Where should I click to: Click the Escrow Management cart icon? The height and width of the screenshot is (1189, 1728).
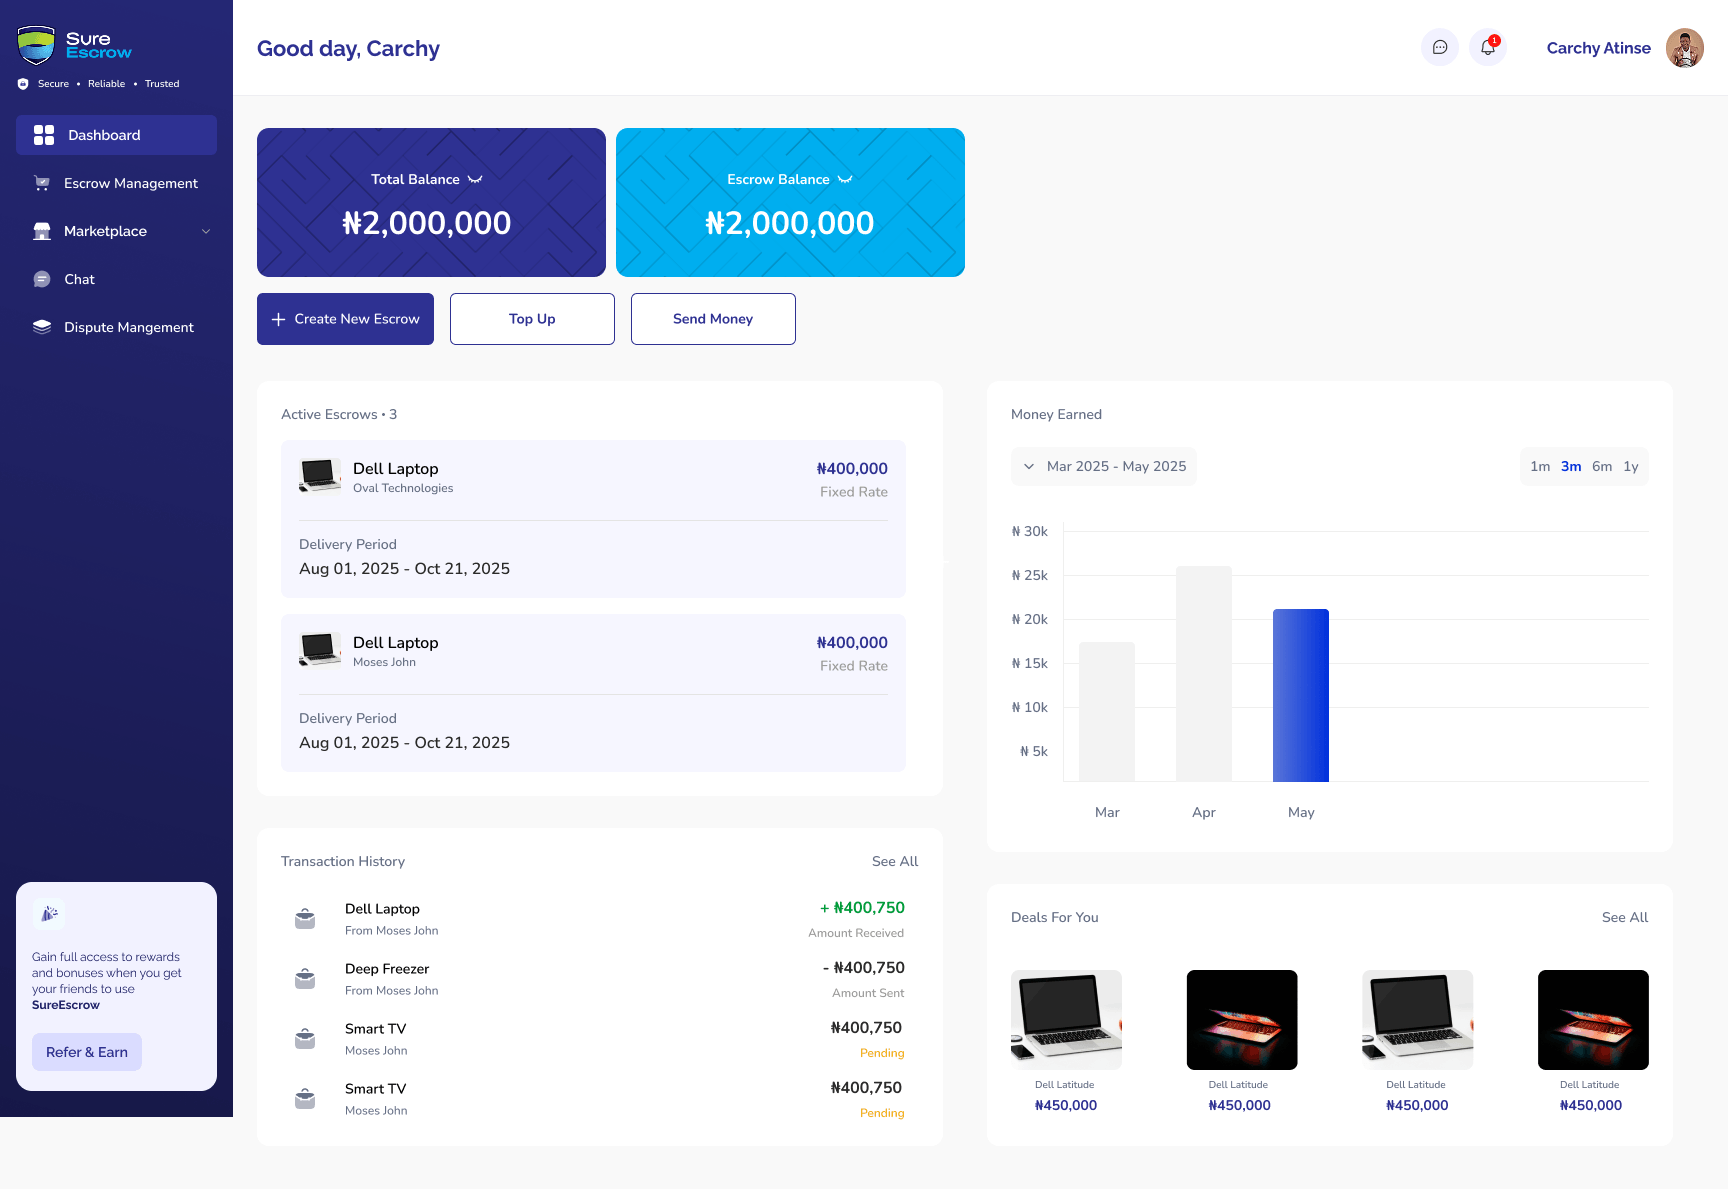pos(42,183)
